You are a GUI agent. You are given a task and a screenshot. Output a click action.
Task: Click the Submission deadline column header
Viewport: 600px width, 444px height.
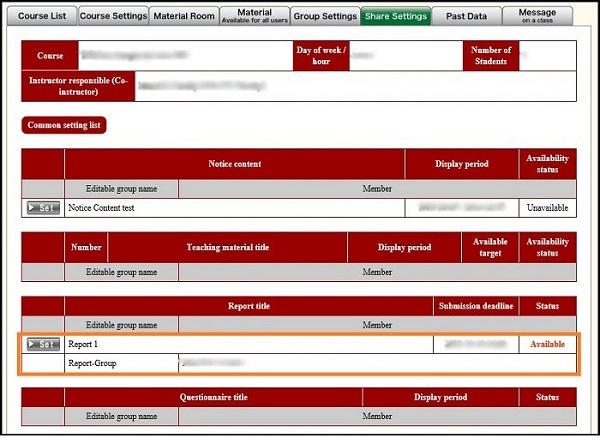[475, 305]
